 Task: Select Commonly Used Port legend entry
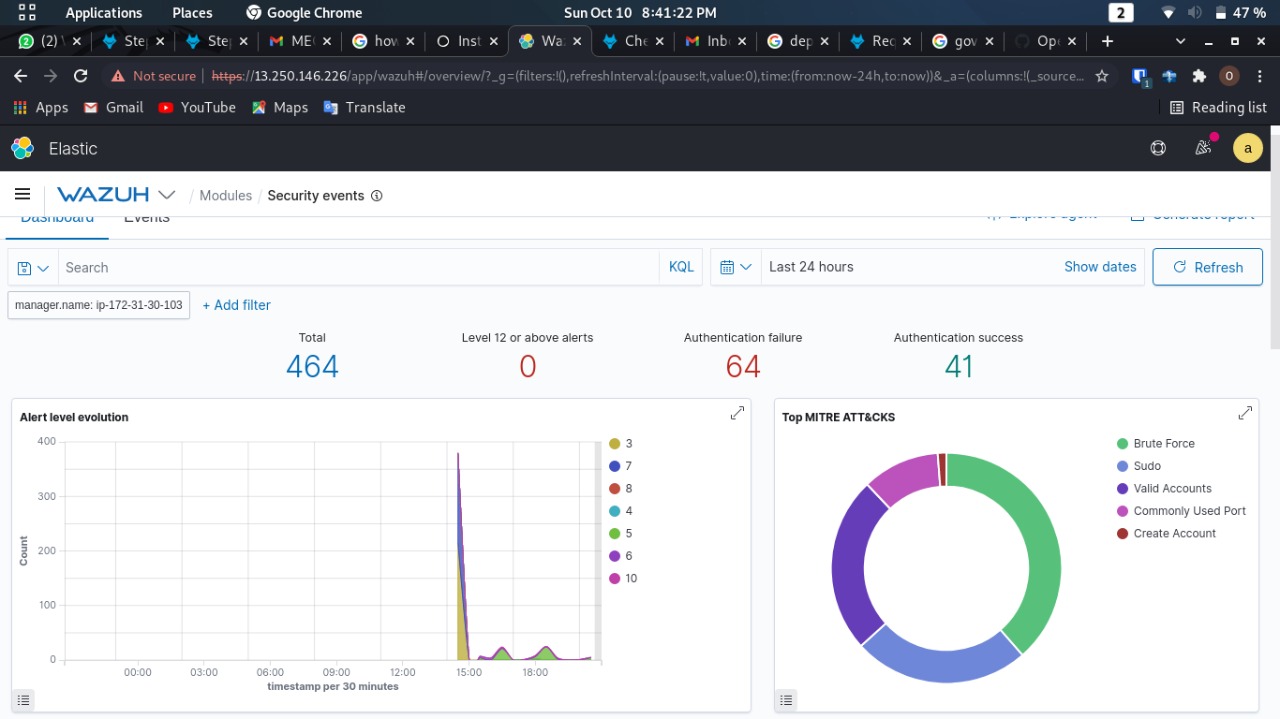(x=1181, y=511)
